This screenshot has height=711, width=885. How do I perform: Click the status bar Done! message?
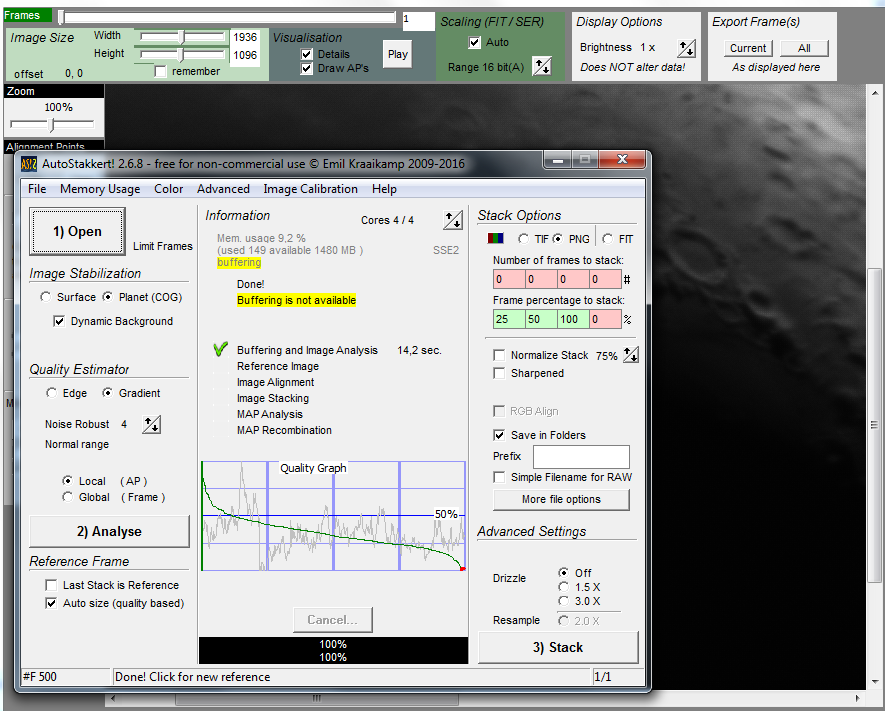click(351, 677)
